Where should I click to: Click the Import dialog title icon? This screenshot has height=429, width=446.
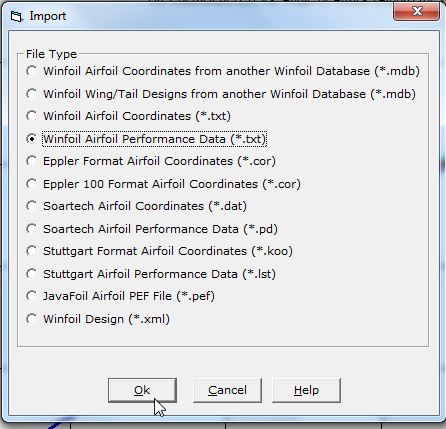click(x=16, y=16)
